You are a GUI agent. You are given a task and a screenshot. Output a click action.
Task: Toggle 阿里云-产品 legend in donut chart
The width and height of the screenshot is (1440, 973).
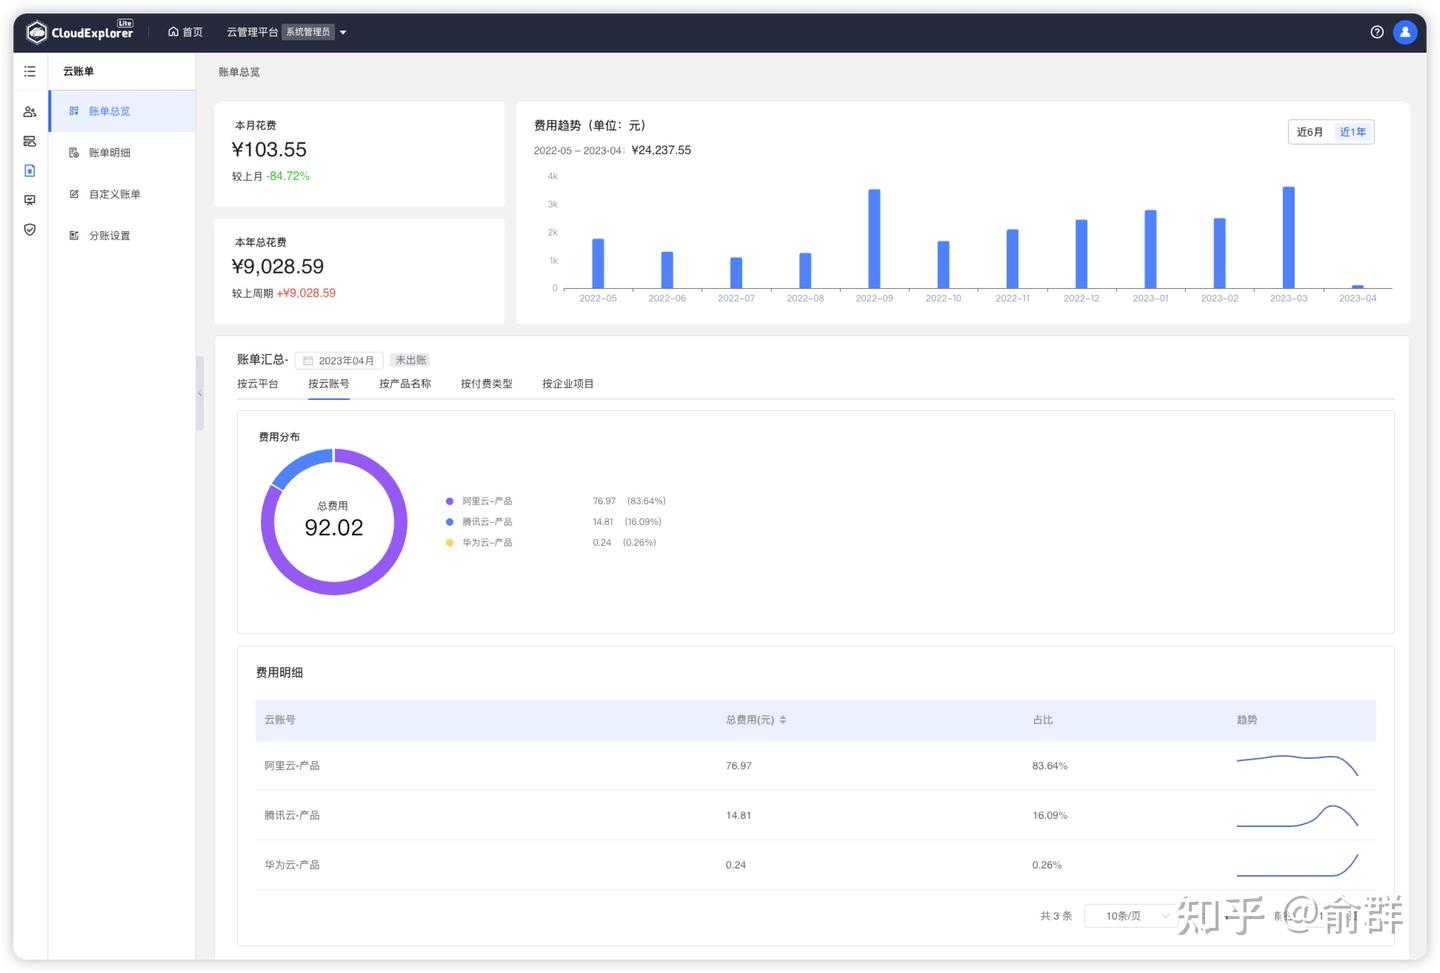pyautogui.click(x=479, y=501)
